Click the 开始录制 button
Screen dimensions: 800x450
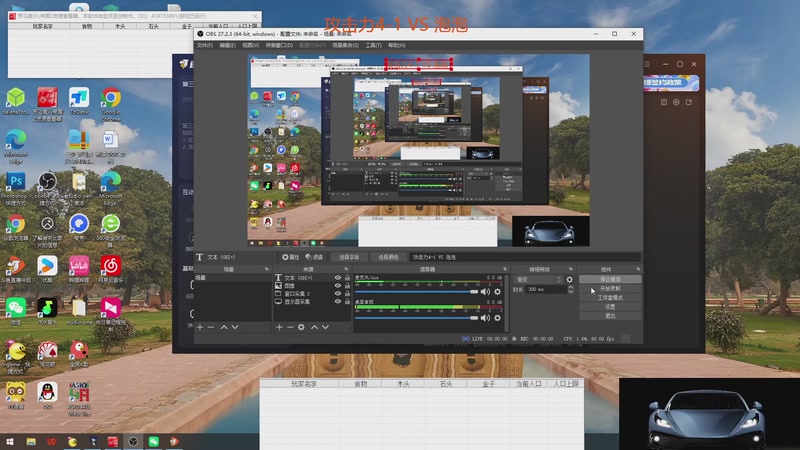pyautogui.click(x=610, y=289)
